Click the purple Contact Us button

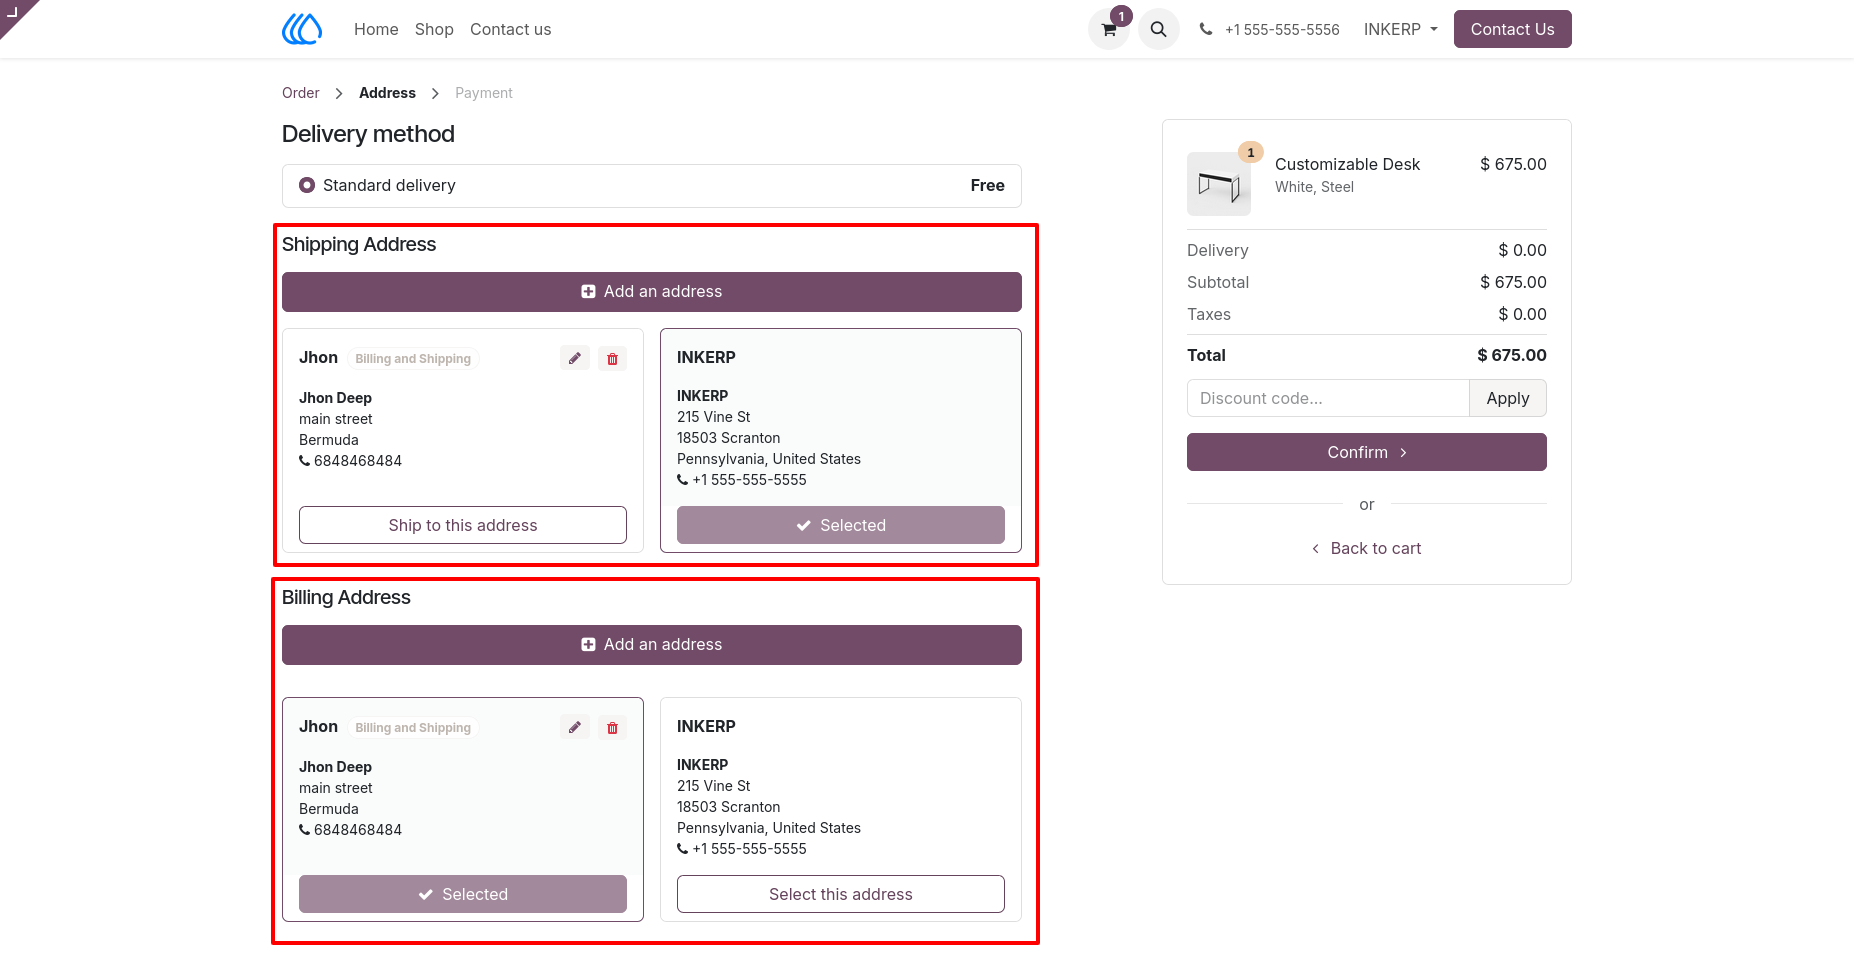tap(1512, 29)
